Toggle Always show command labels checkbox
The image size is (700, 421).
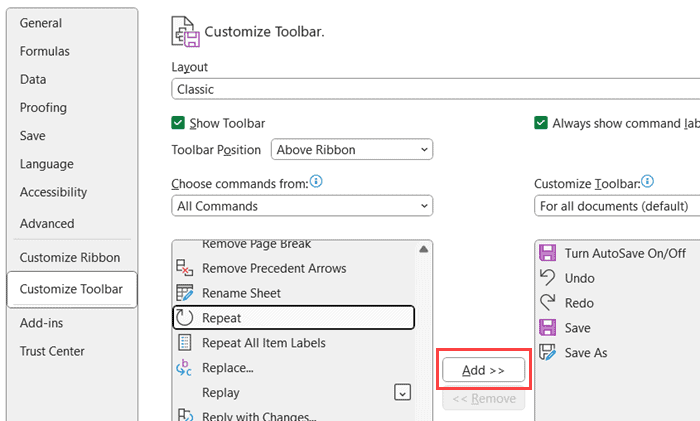[x=541, y=123]
